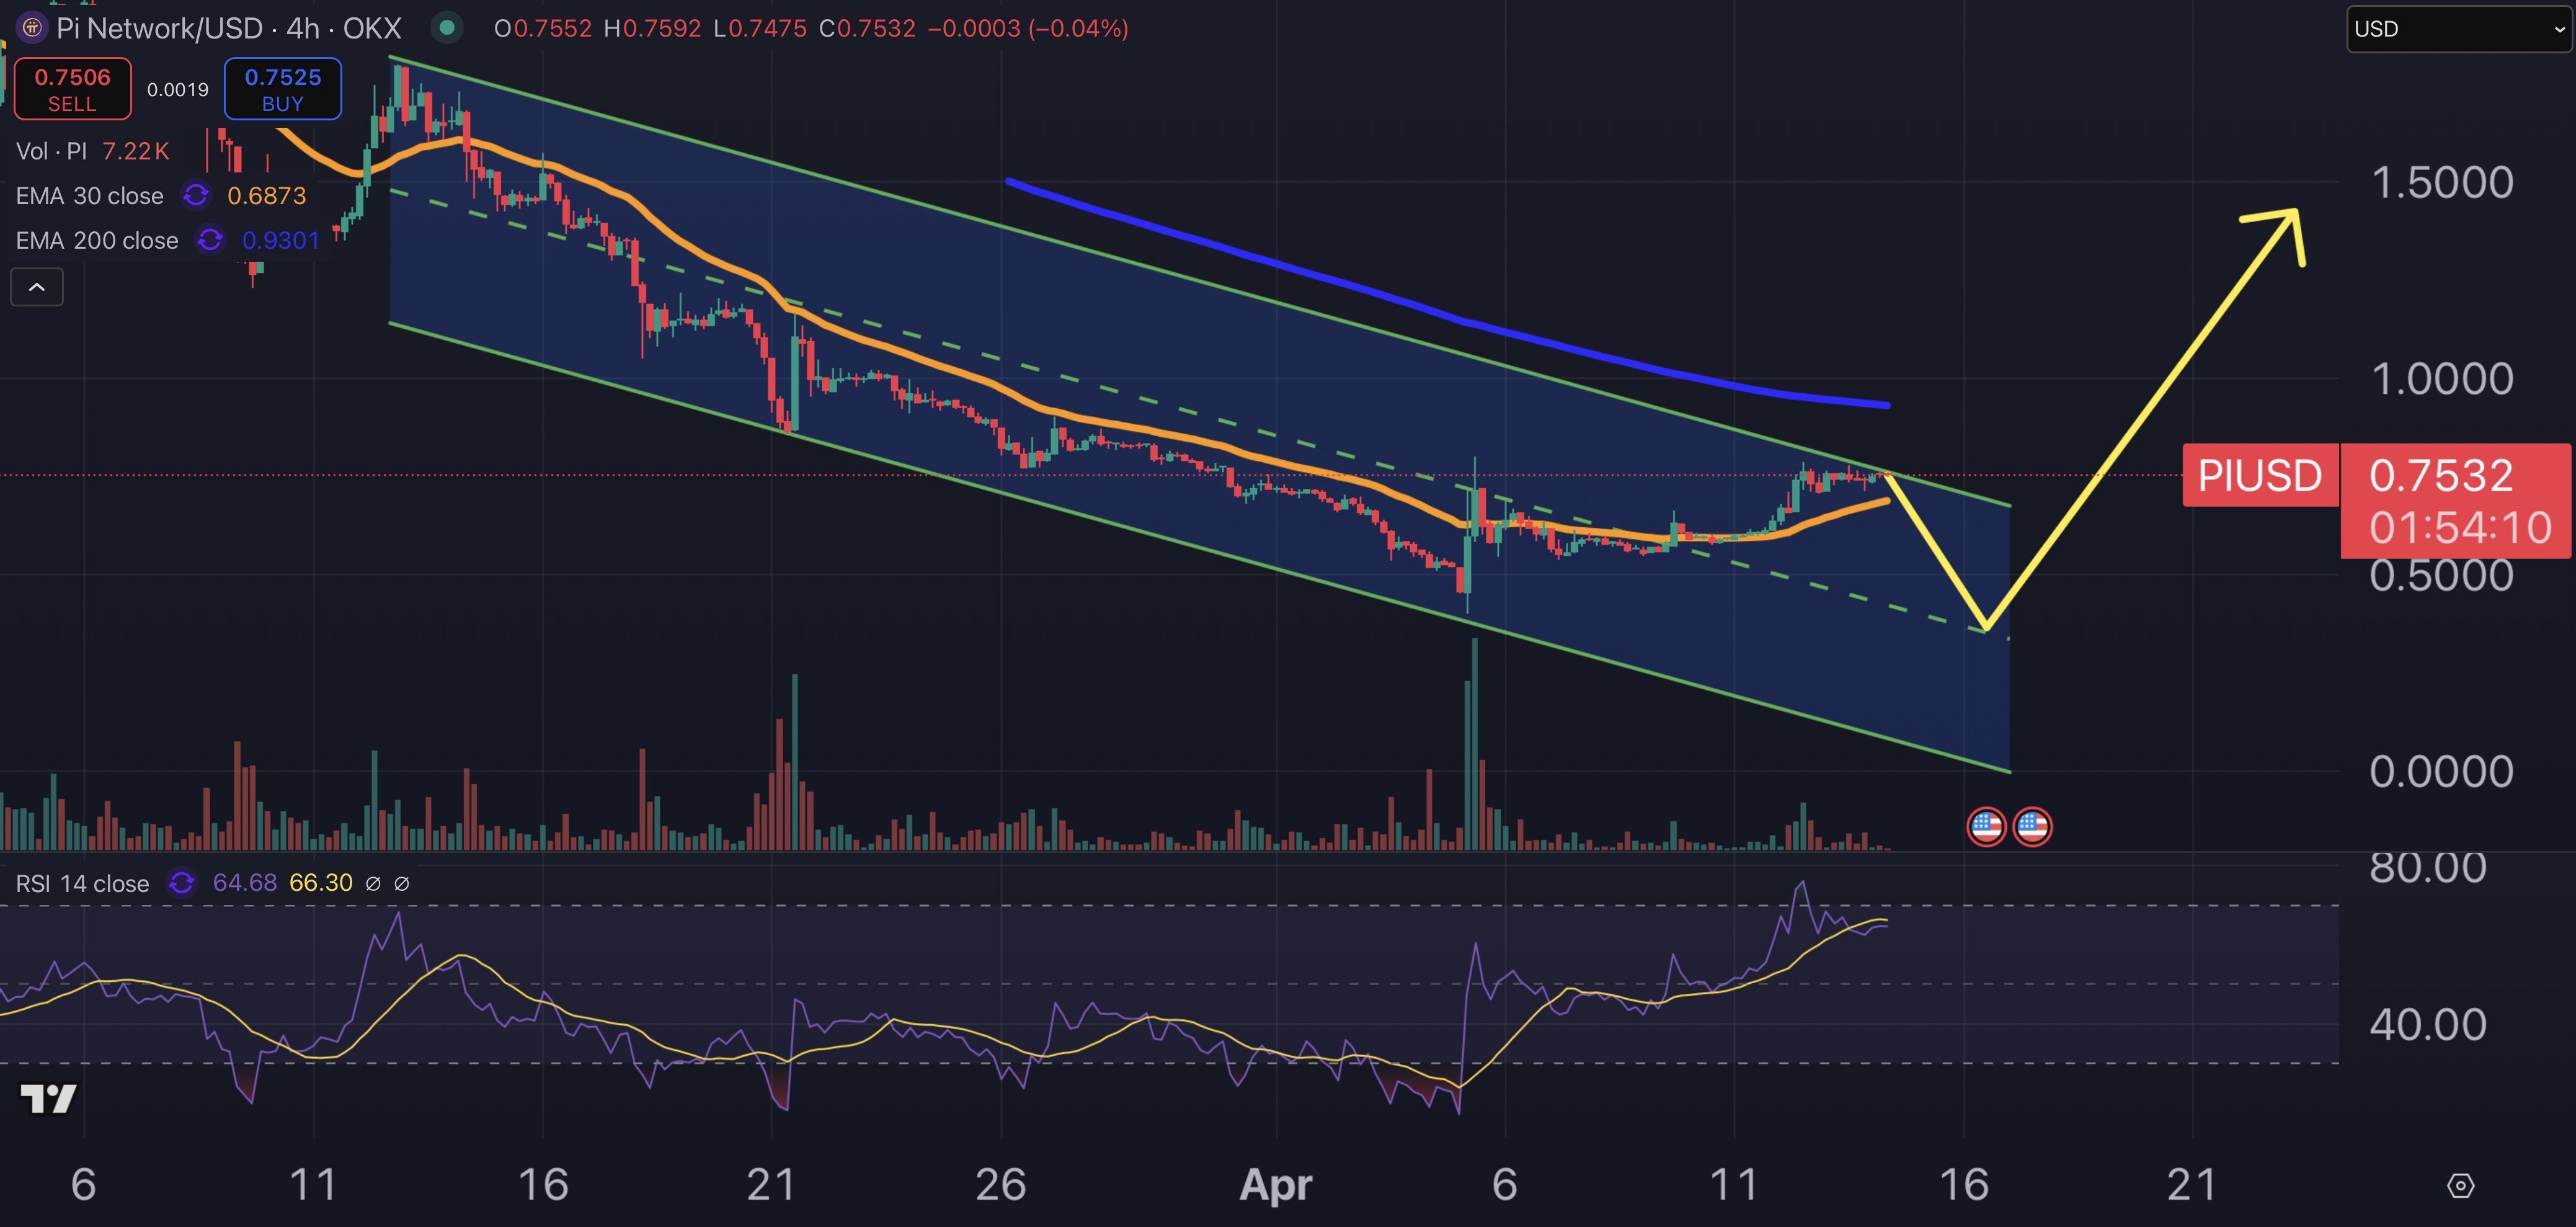Open the left US flag event marker
Image resolution: width=2576 pixels, height=1227 pixels.
[x=1986, y=827]
